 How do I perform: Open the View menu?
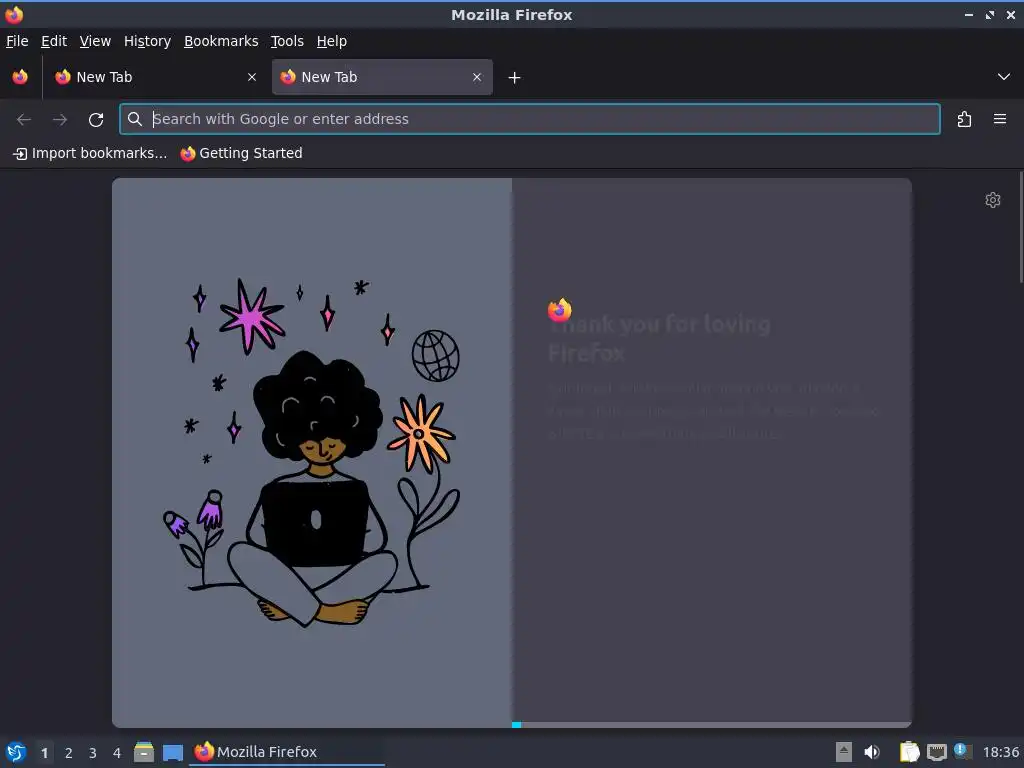(95, 41)
